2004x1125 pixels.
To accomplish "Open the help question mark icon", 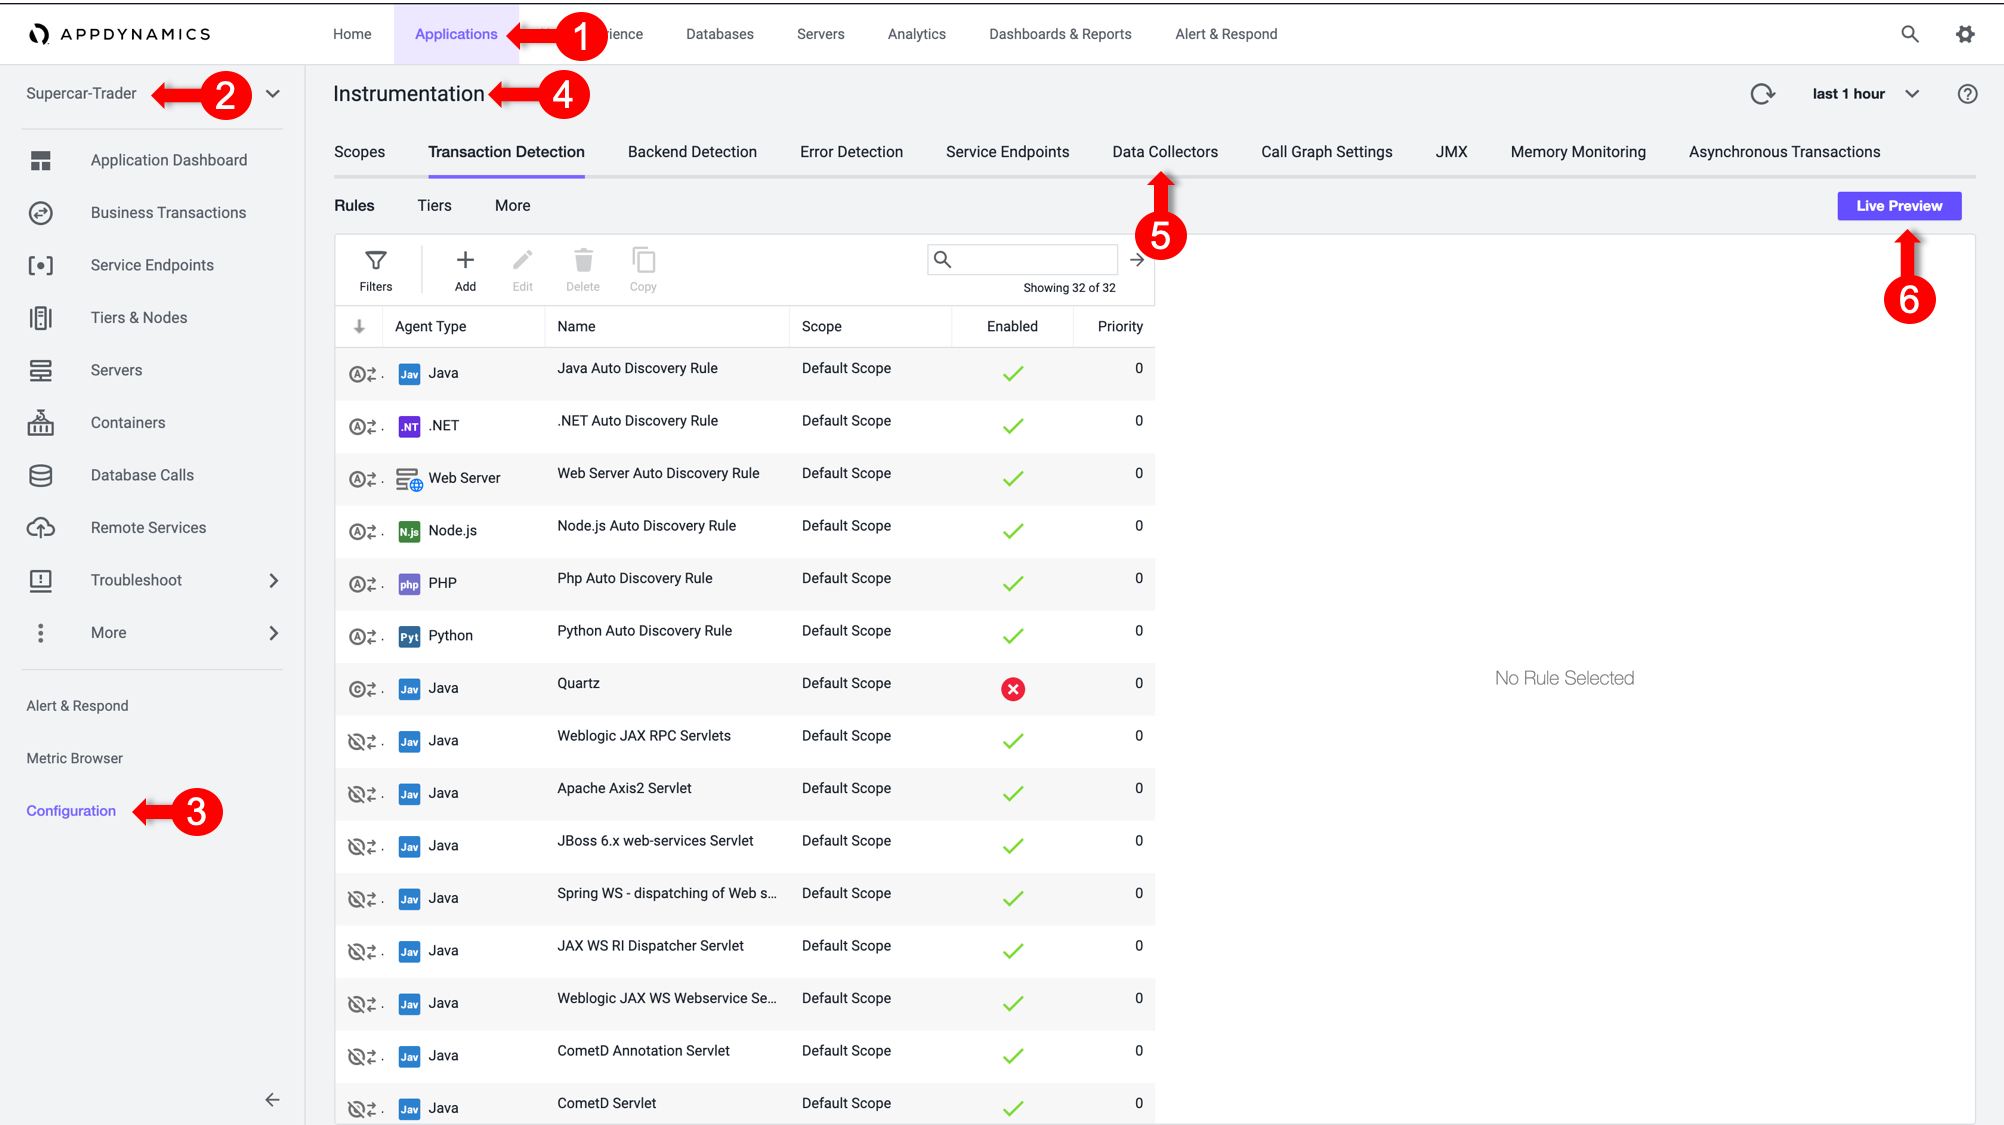I will tap(1967, 94).
